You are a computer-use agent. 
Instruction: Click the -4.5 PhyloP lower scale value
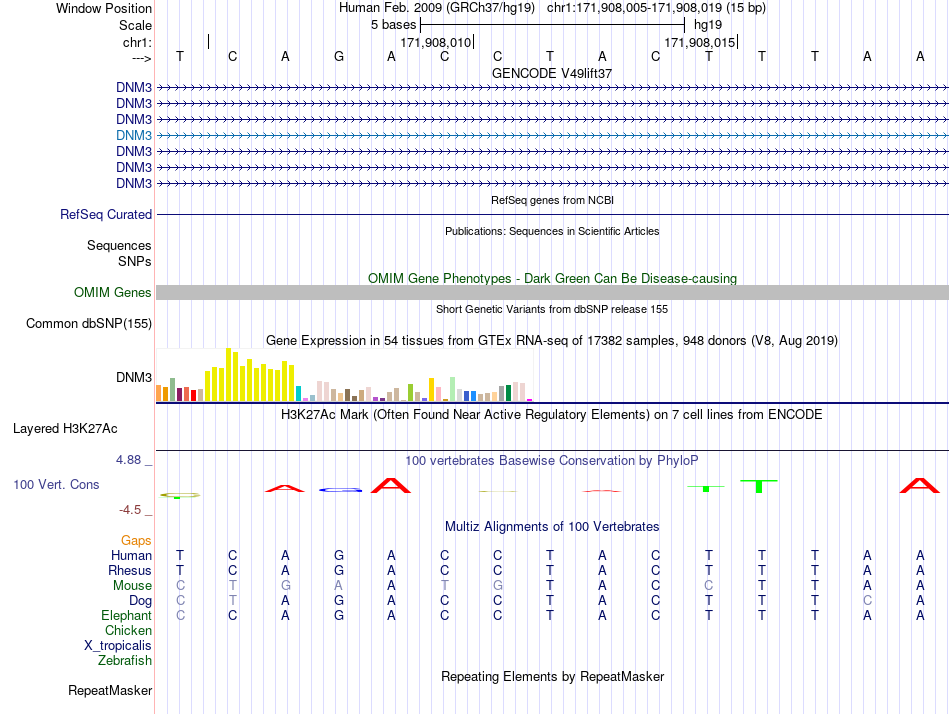130,510
